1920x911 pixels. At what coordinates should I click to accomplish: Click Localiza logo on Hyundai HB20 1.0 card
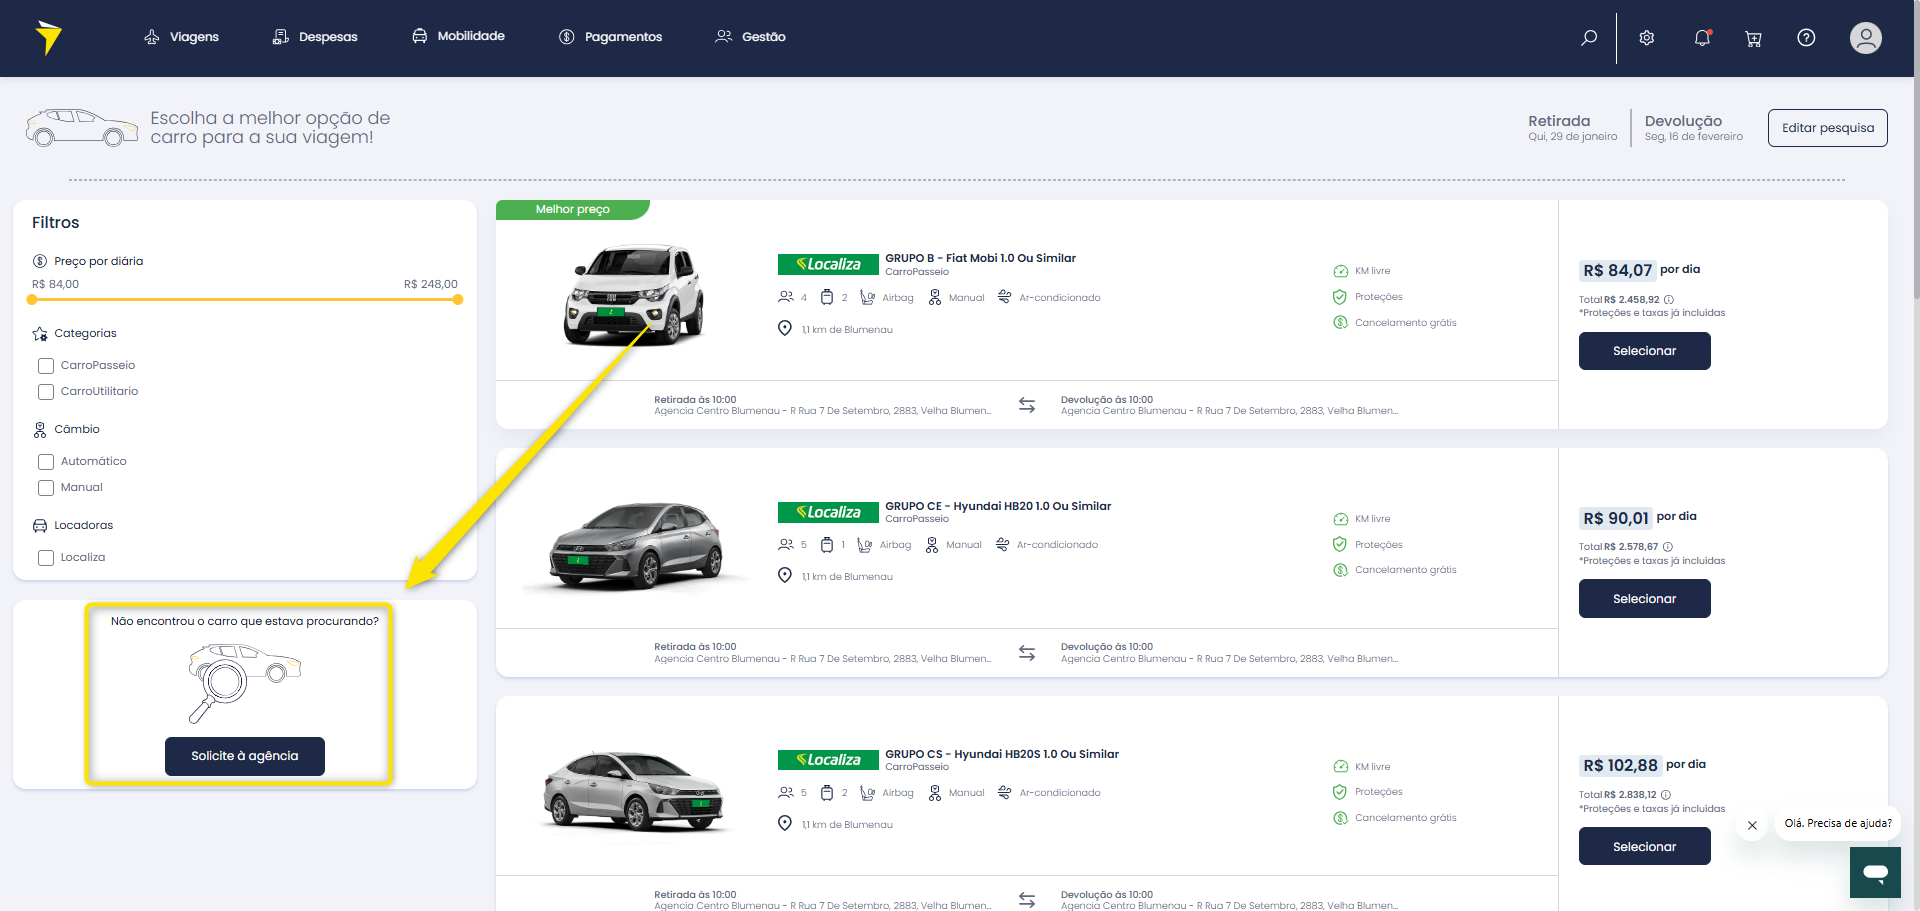(x=828, y=512)
